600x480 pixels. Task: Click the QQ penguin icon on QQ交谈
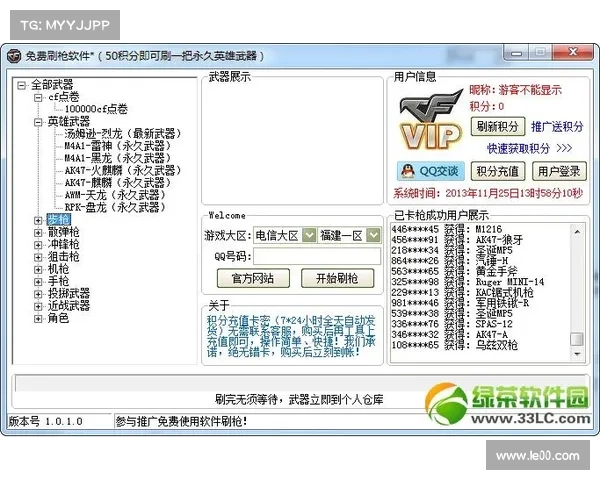(x=408, y=171)
